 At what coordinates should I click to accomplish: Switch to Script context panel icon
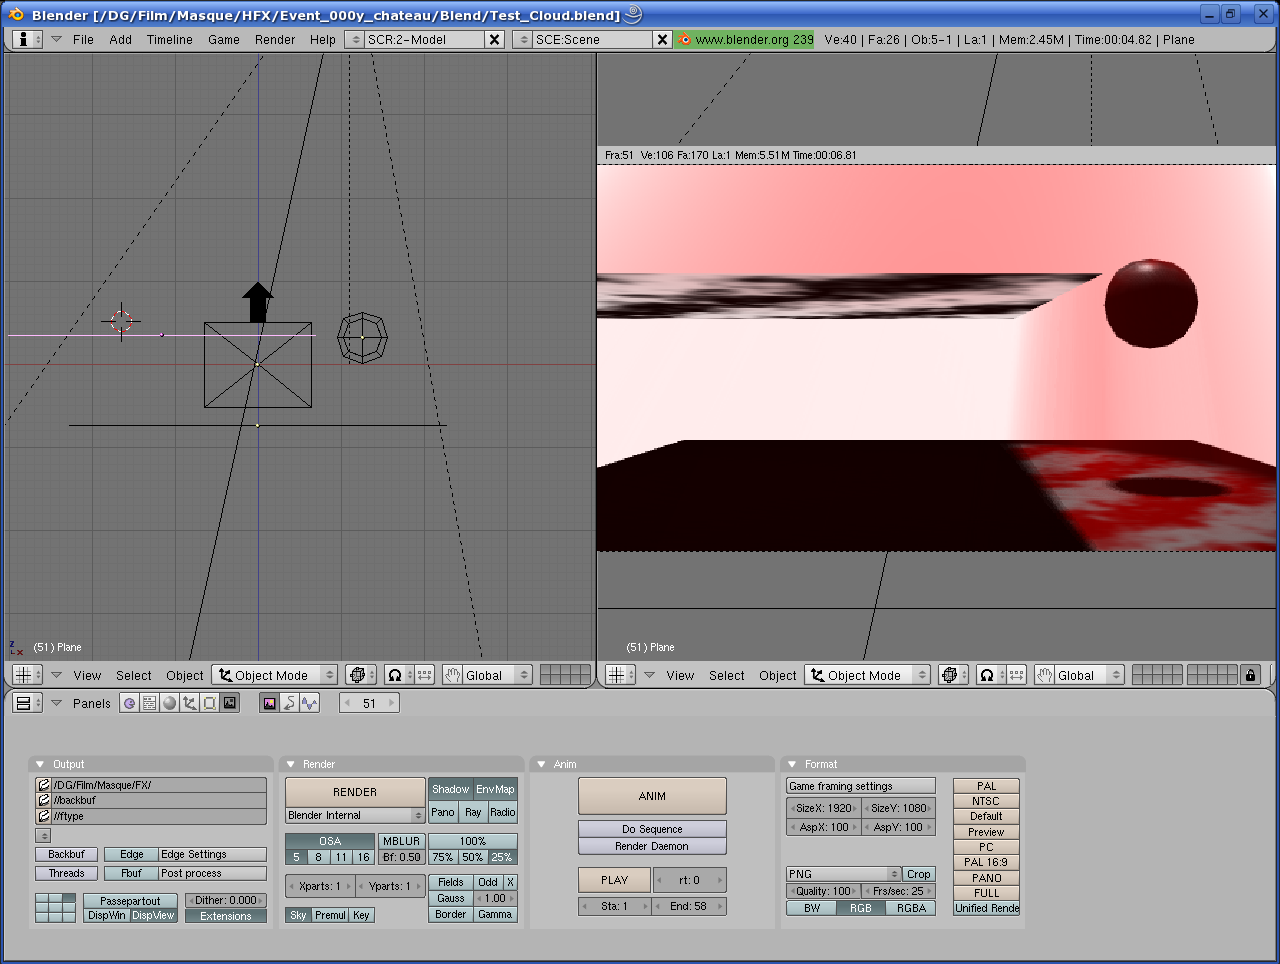(149, 703)
